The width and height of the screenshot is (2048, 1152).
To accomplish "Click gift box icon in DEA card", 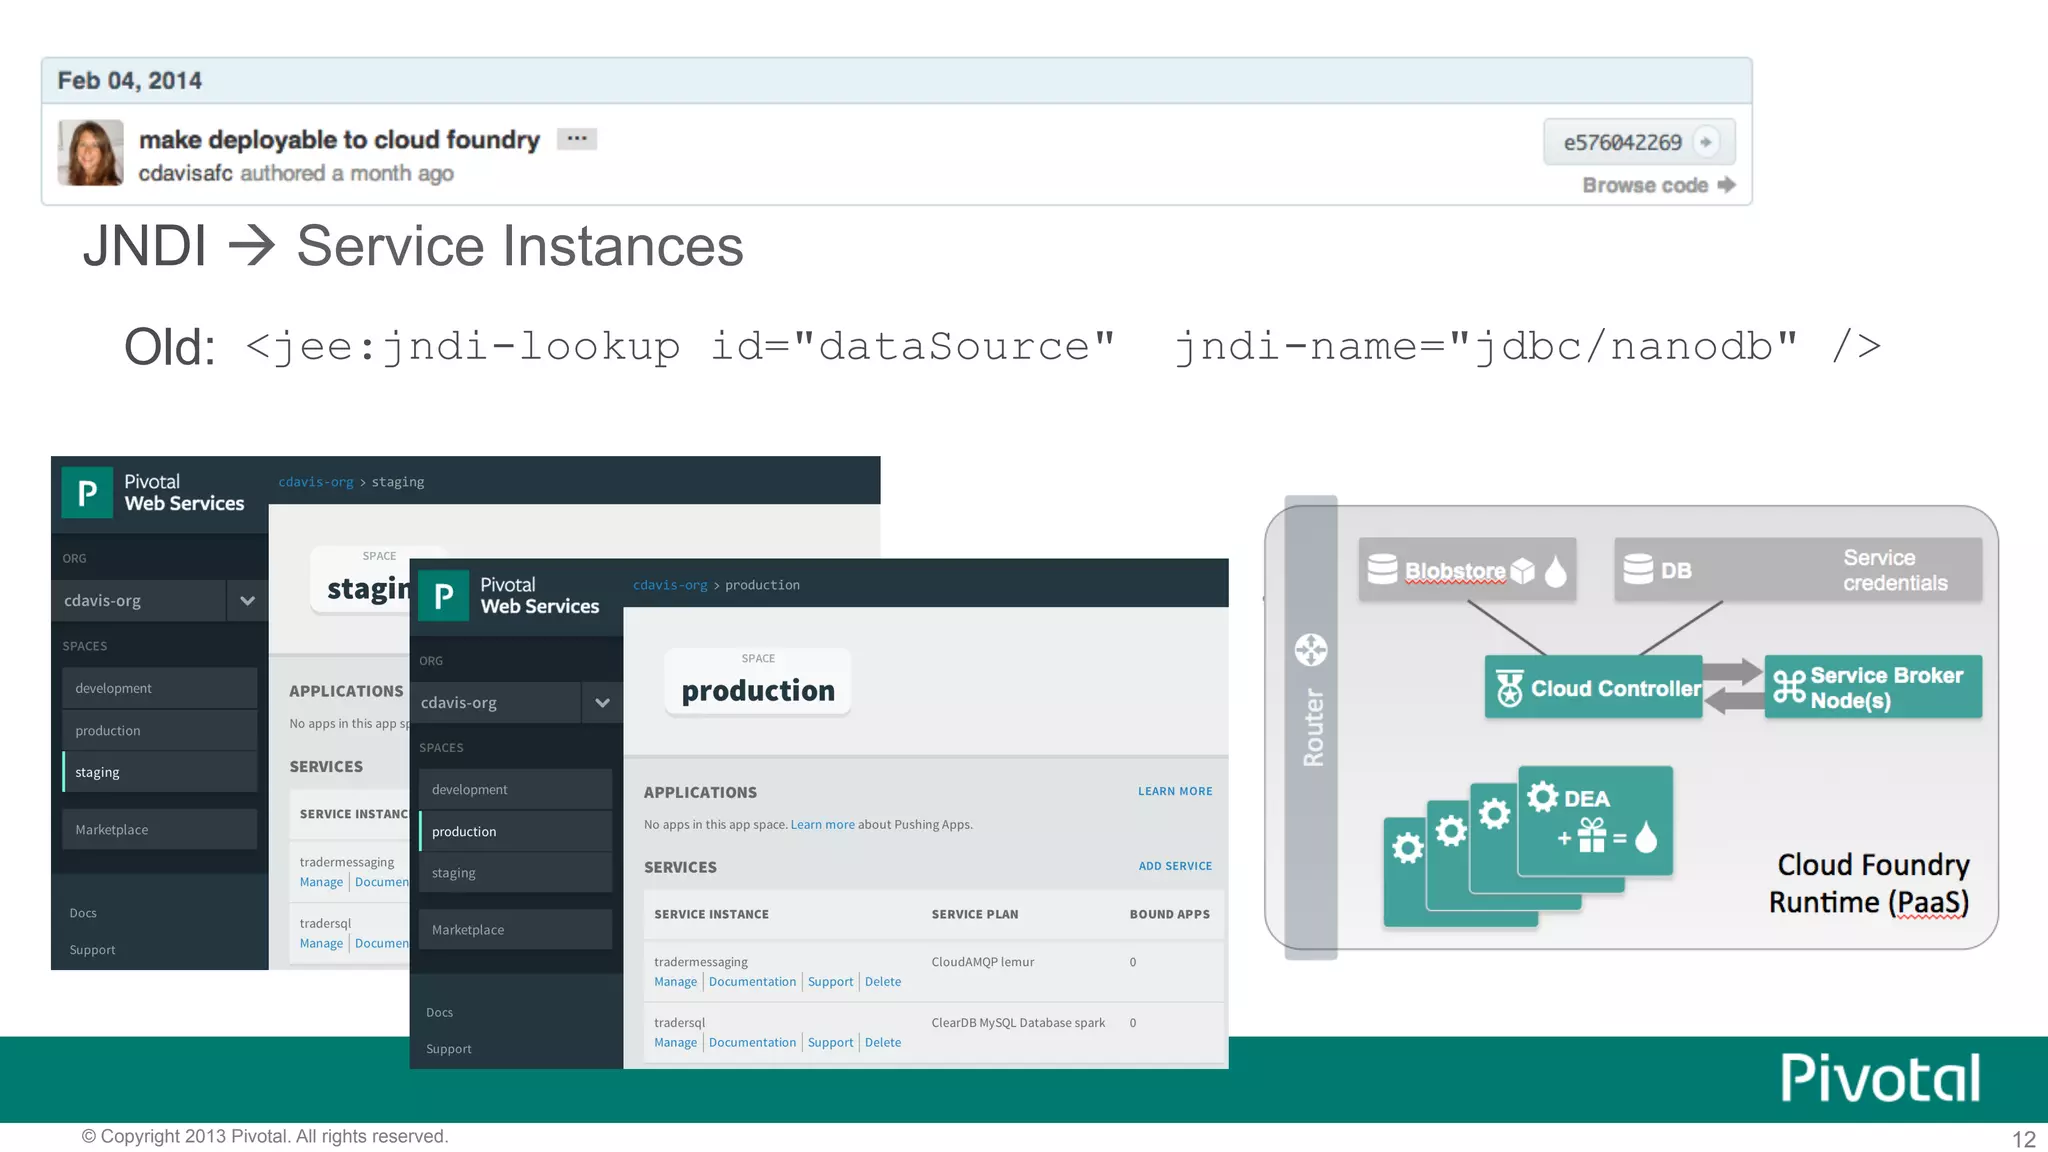I will click(x=1591, y=835).
